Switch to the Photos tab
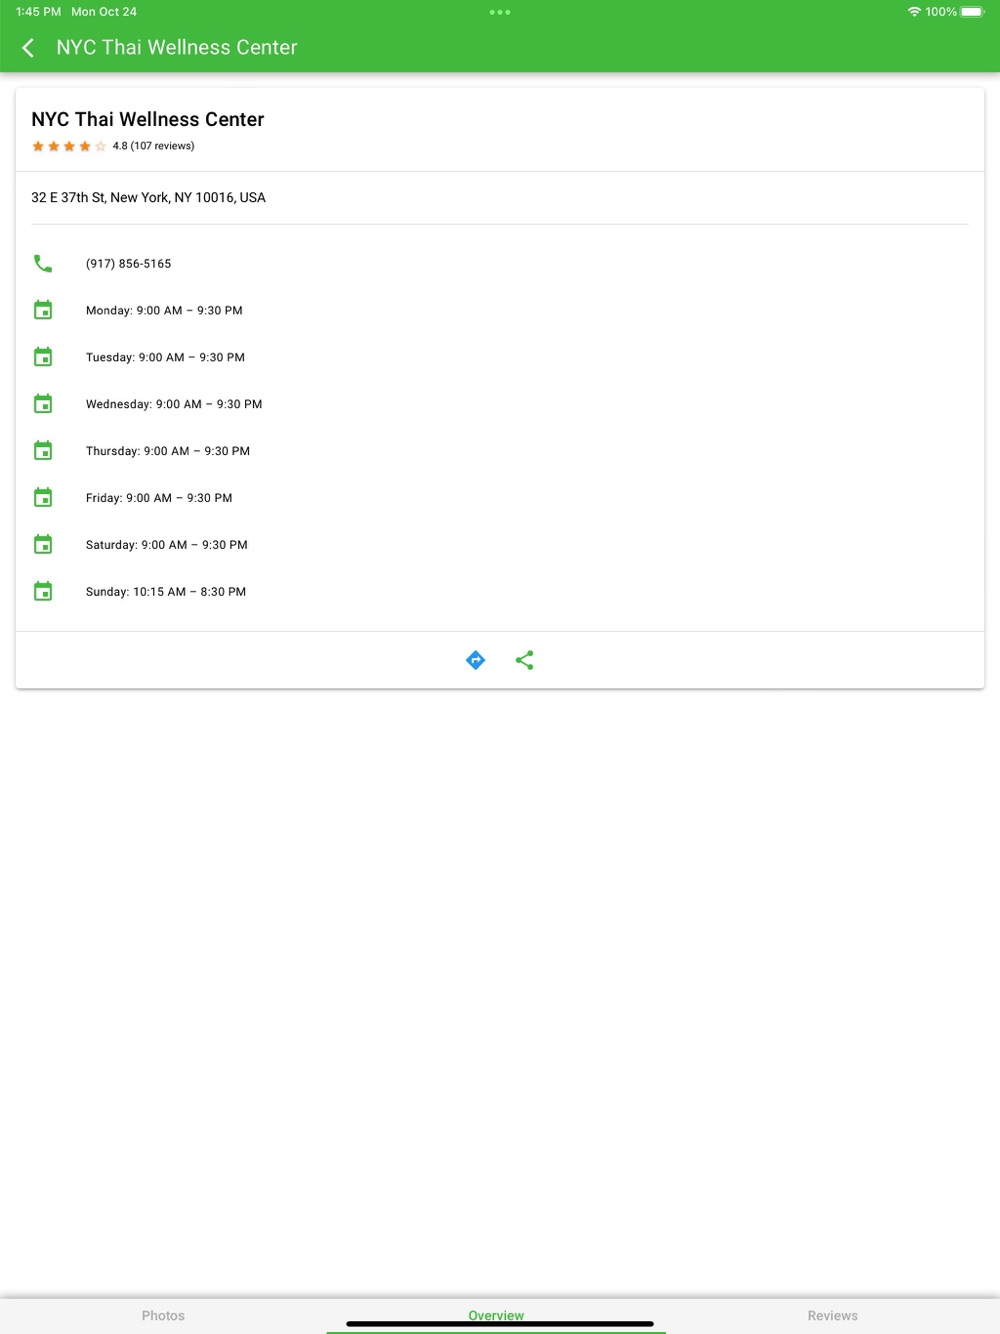Image resolution: width=1000 pixels, height=1334 pixels. (x=163, y=1315)
